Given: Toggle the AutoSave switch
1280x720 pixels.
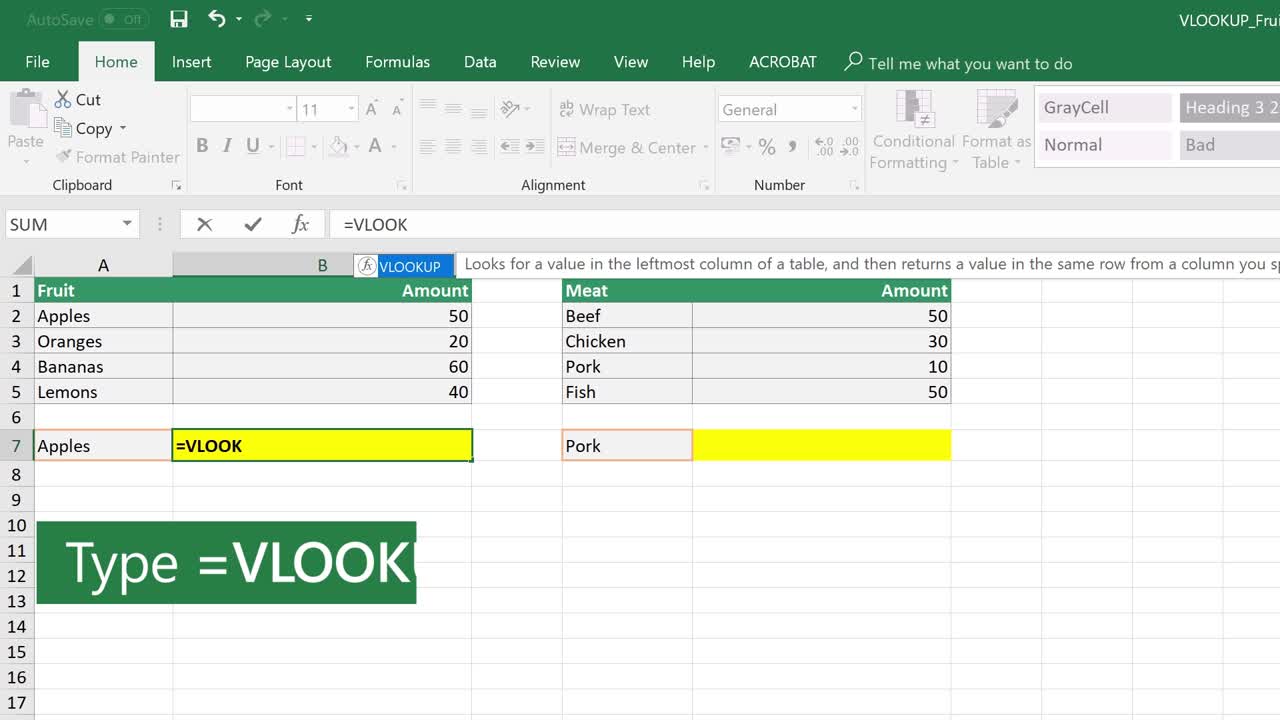Looking at the screenshot, I should 124,19.
